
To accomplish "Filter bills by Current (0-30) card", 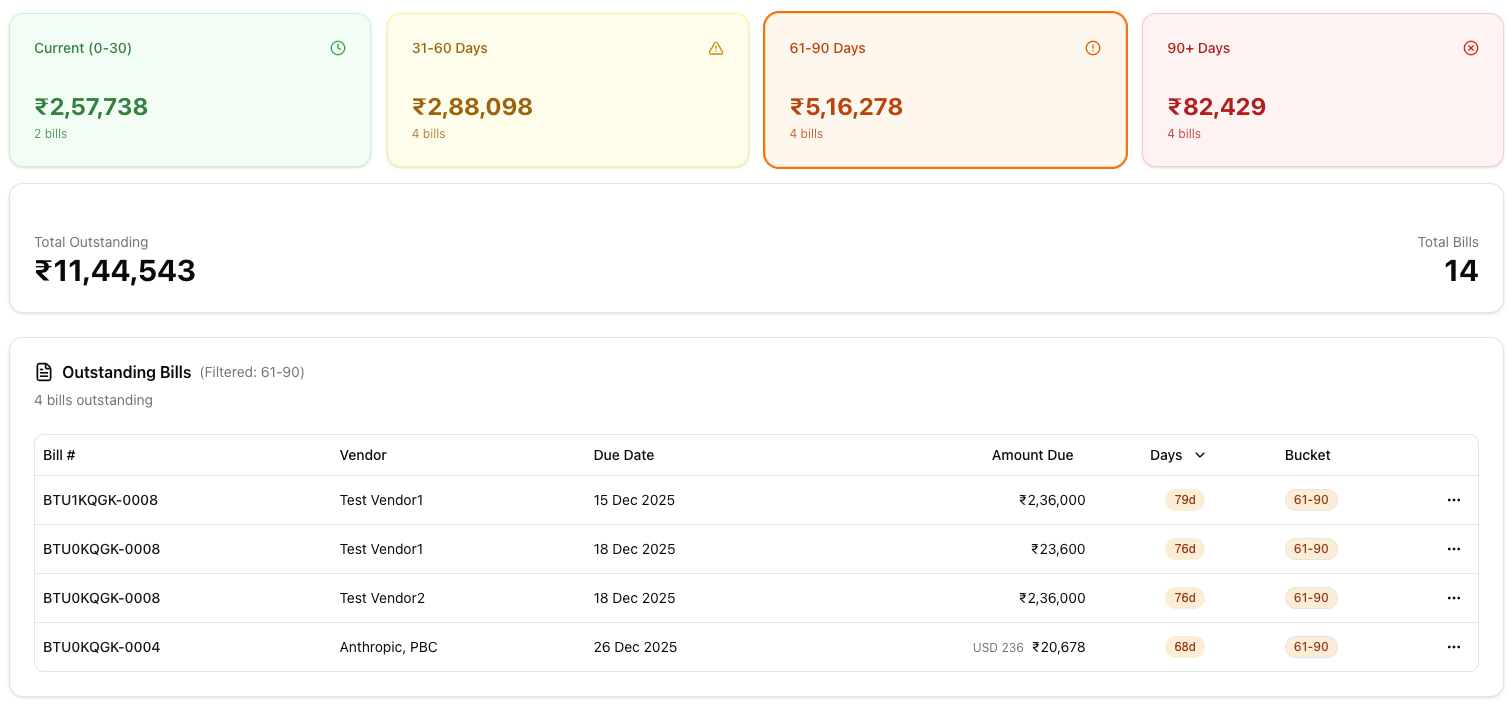I will coord(190,90).
